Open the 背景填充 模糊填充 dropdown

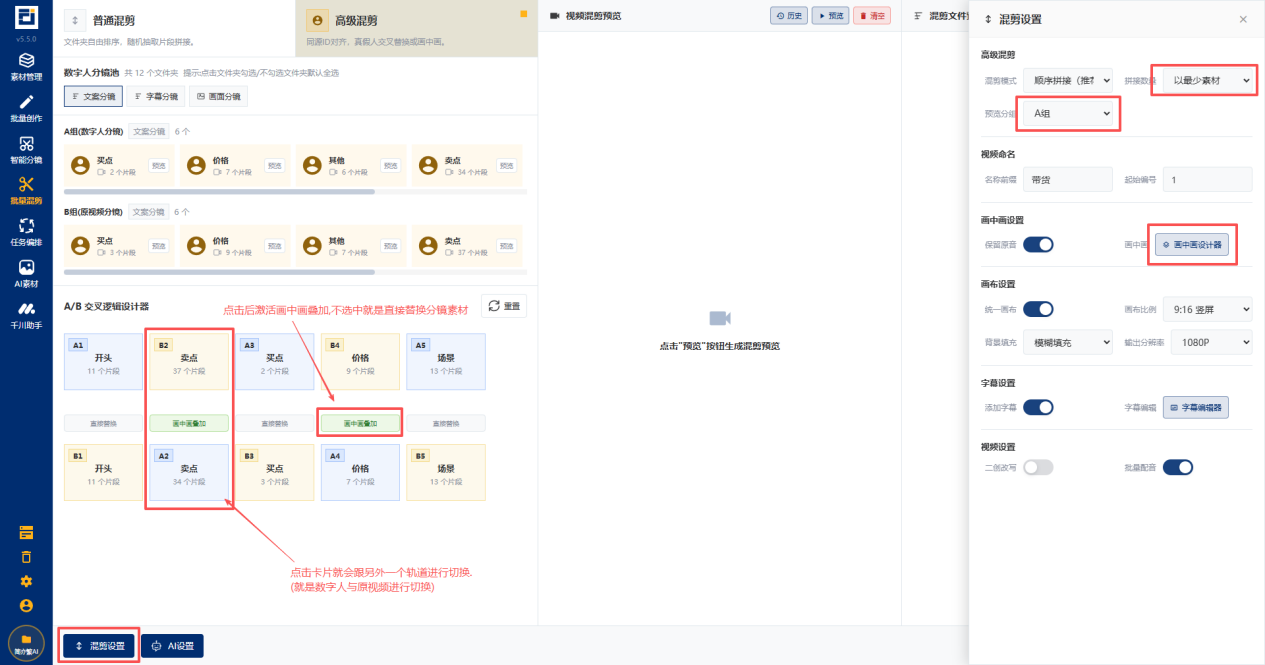pyautogui.click(x=1068, y=342)
